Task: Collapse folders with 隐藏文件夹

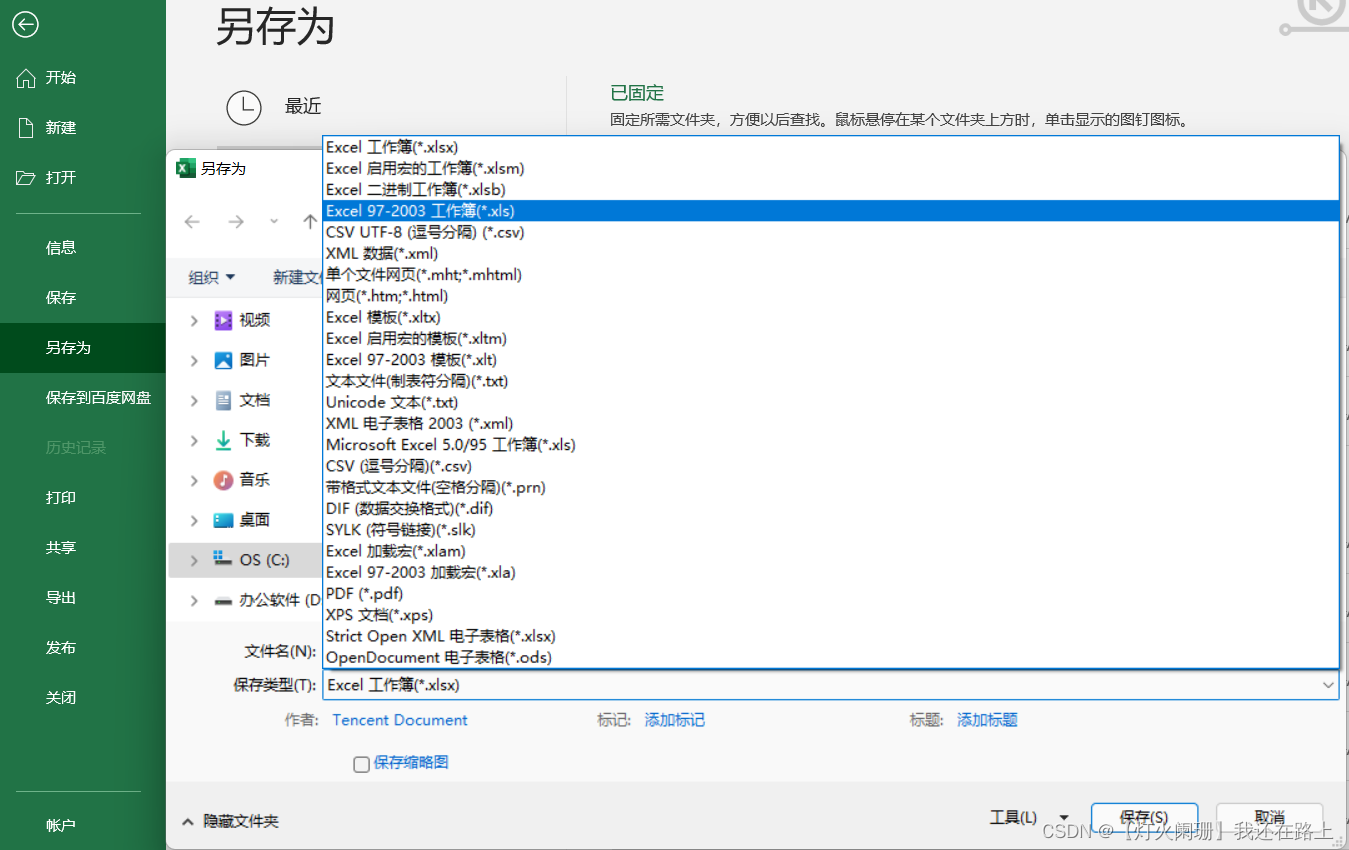Action: click(x=230, y=821)
